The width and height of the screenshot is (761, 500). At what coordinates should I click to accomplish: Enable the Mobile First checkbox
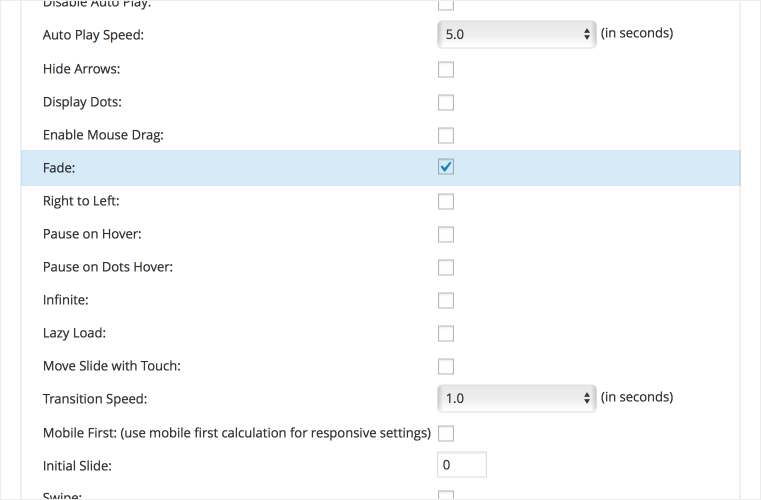point(446,433)
